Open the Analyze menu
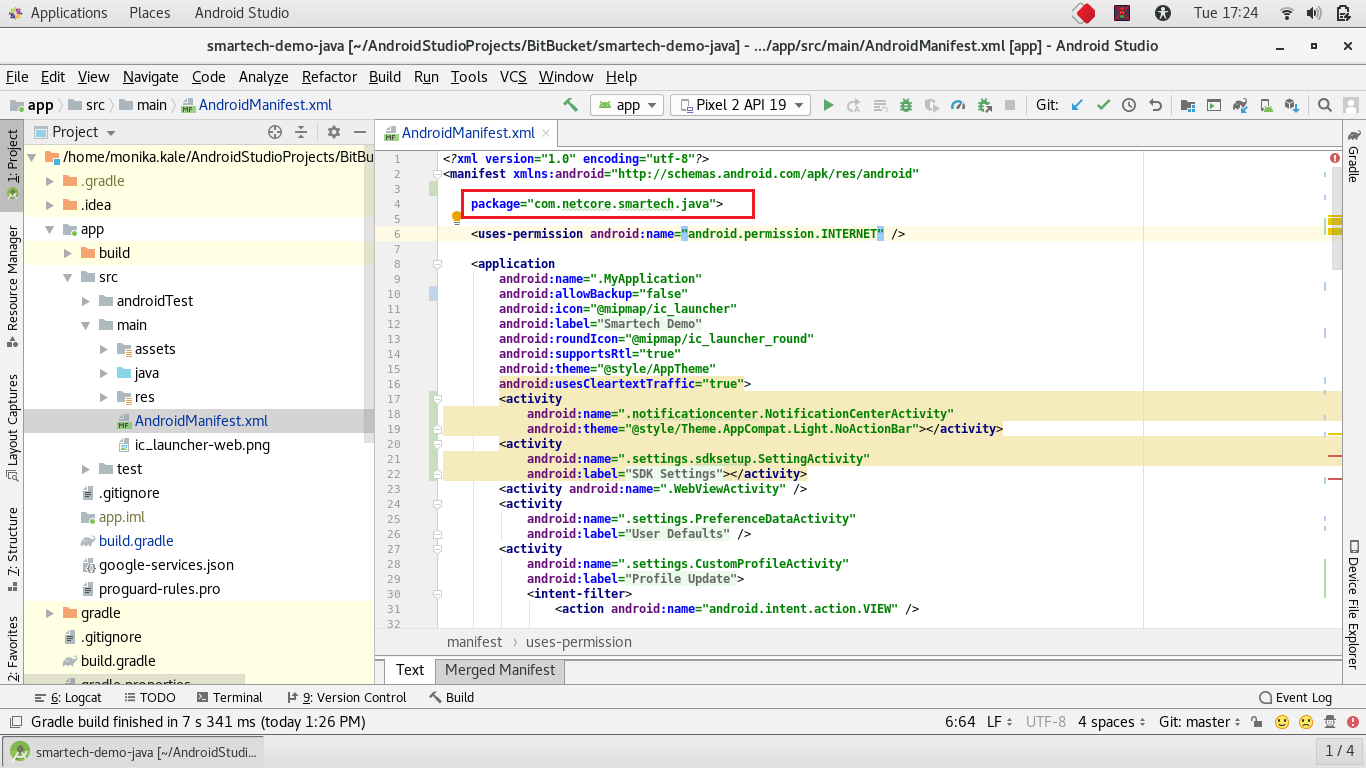1366x768 pixels. (263, 77)
